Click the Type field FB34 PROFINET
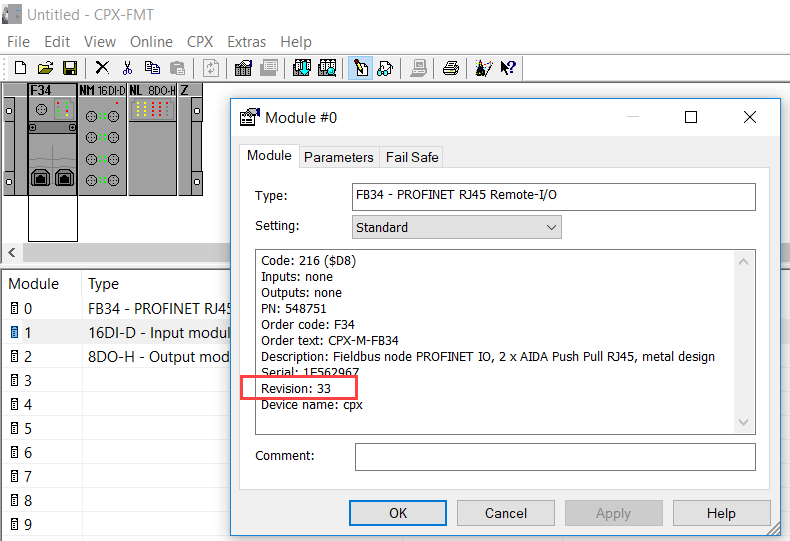Viewport: 790px width, 541px height. click(554, 196)
